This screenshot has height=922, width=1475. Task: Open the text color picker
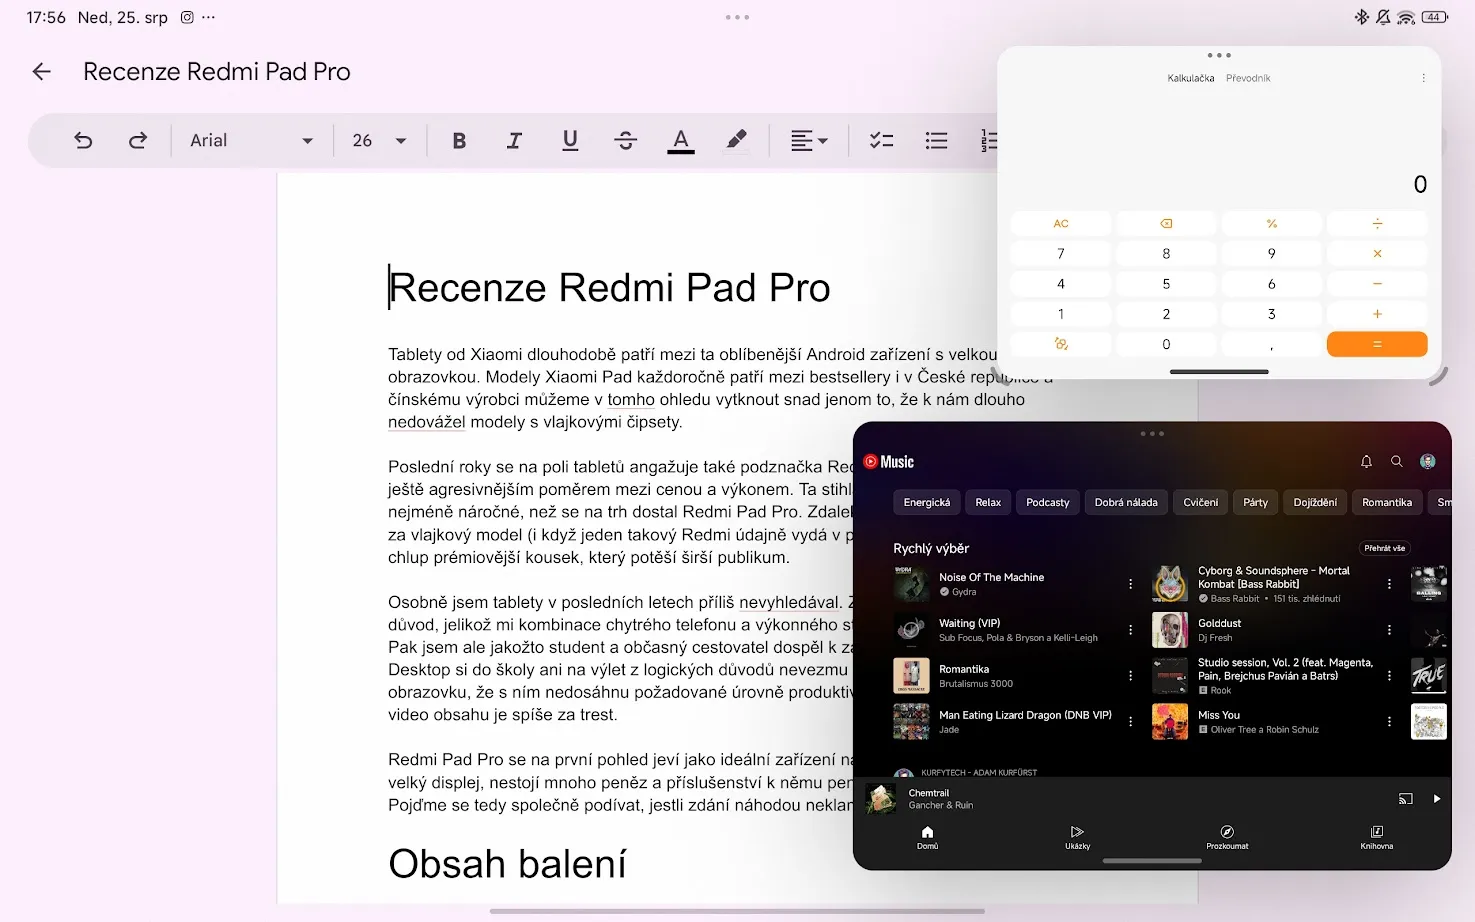[x=681, y=141]
